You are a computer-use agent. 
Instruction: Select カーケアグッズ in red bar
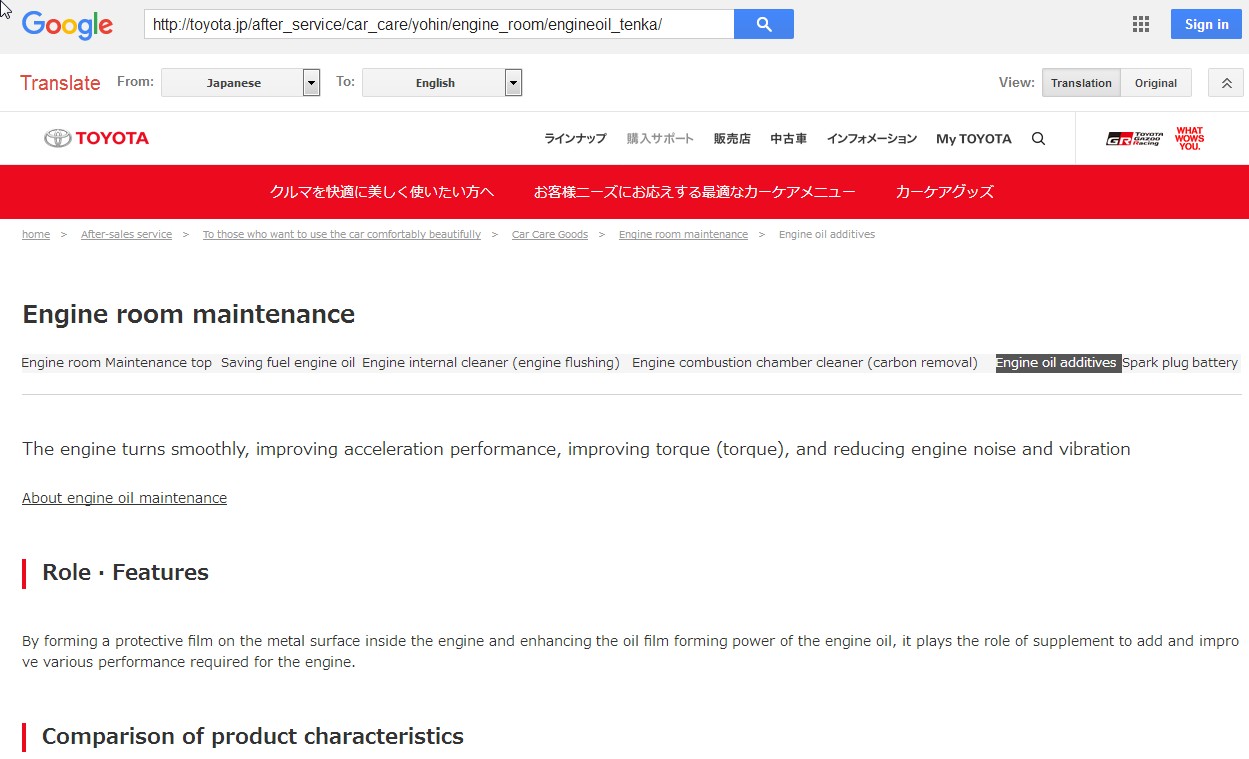(x=944, y=192)
